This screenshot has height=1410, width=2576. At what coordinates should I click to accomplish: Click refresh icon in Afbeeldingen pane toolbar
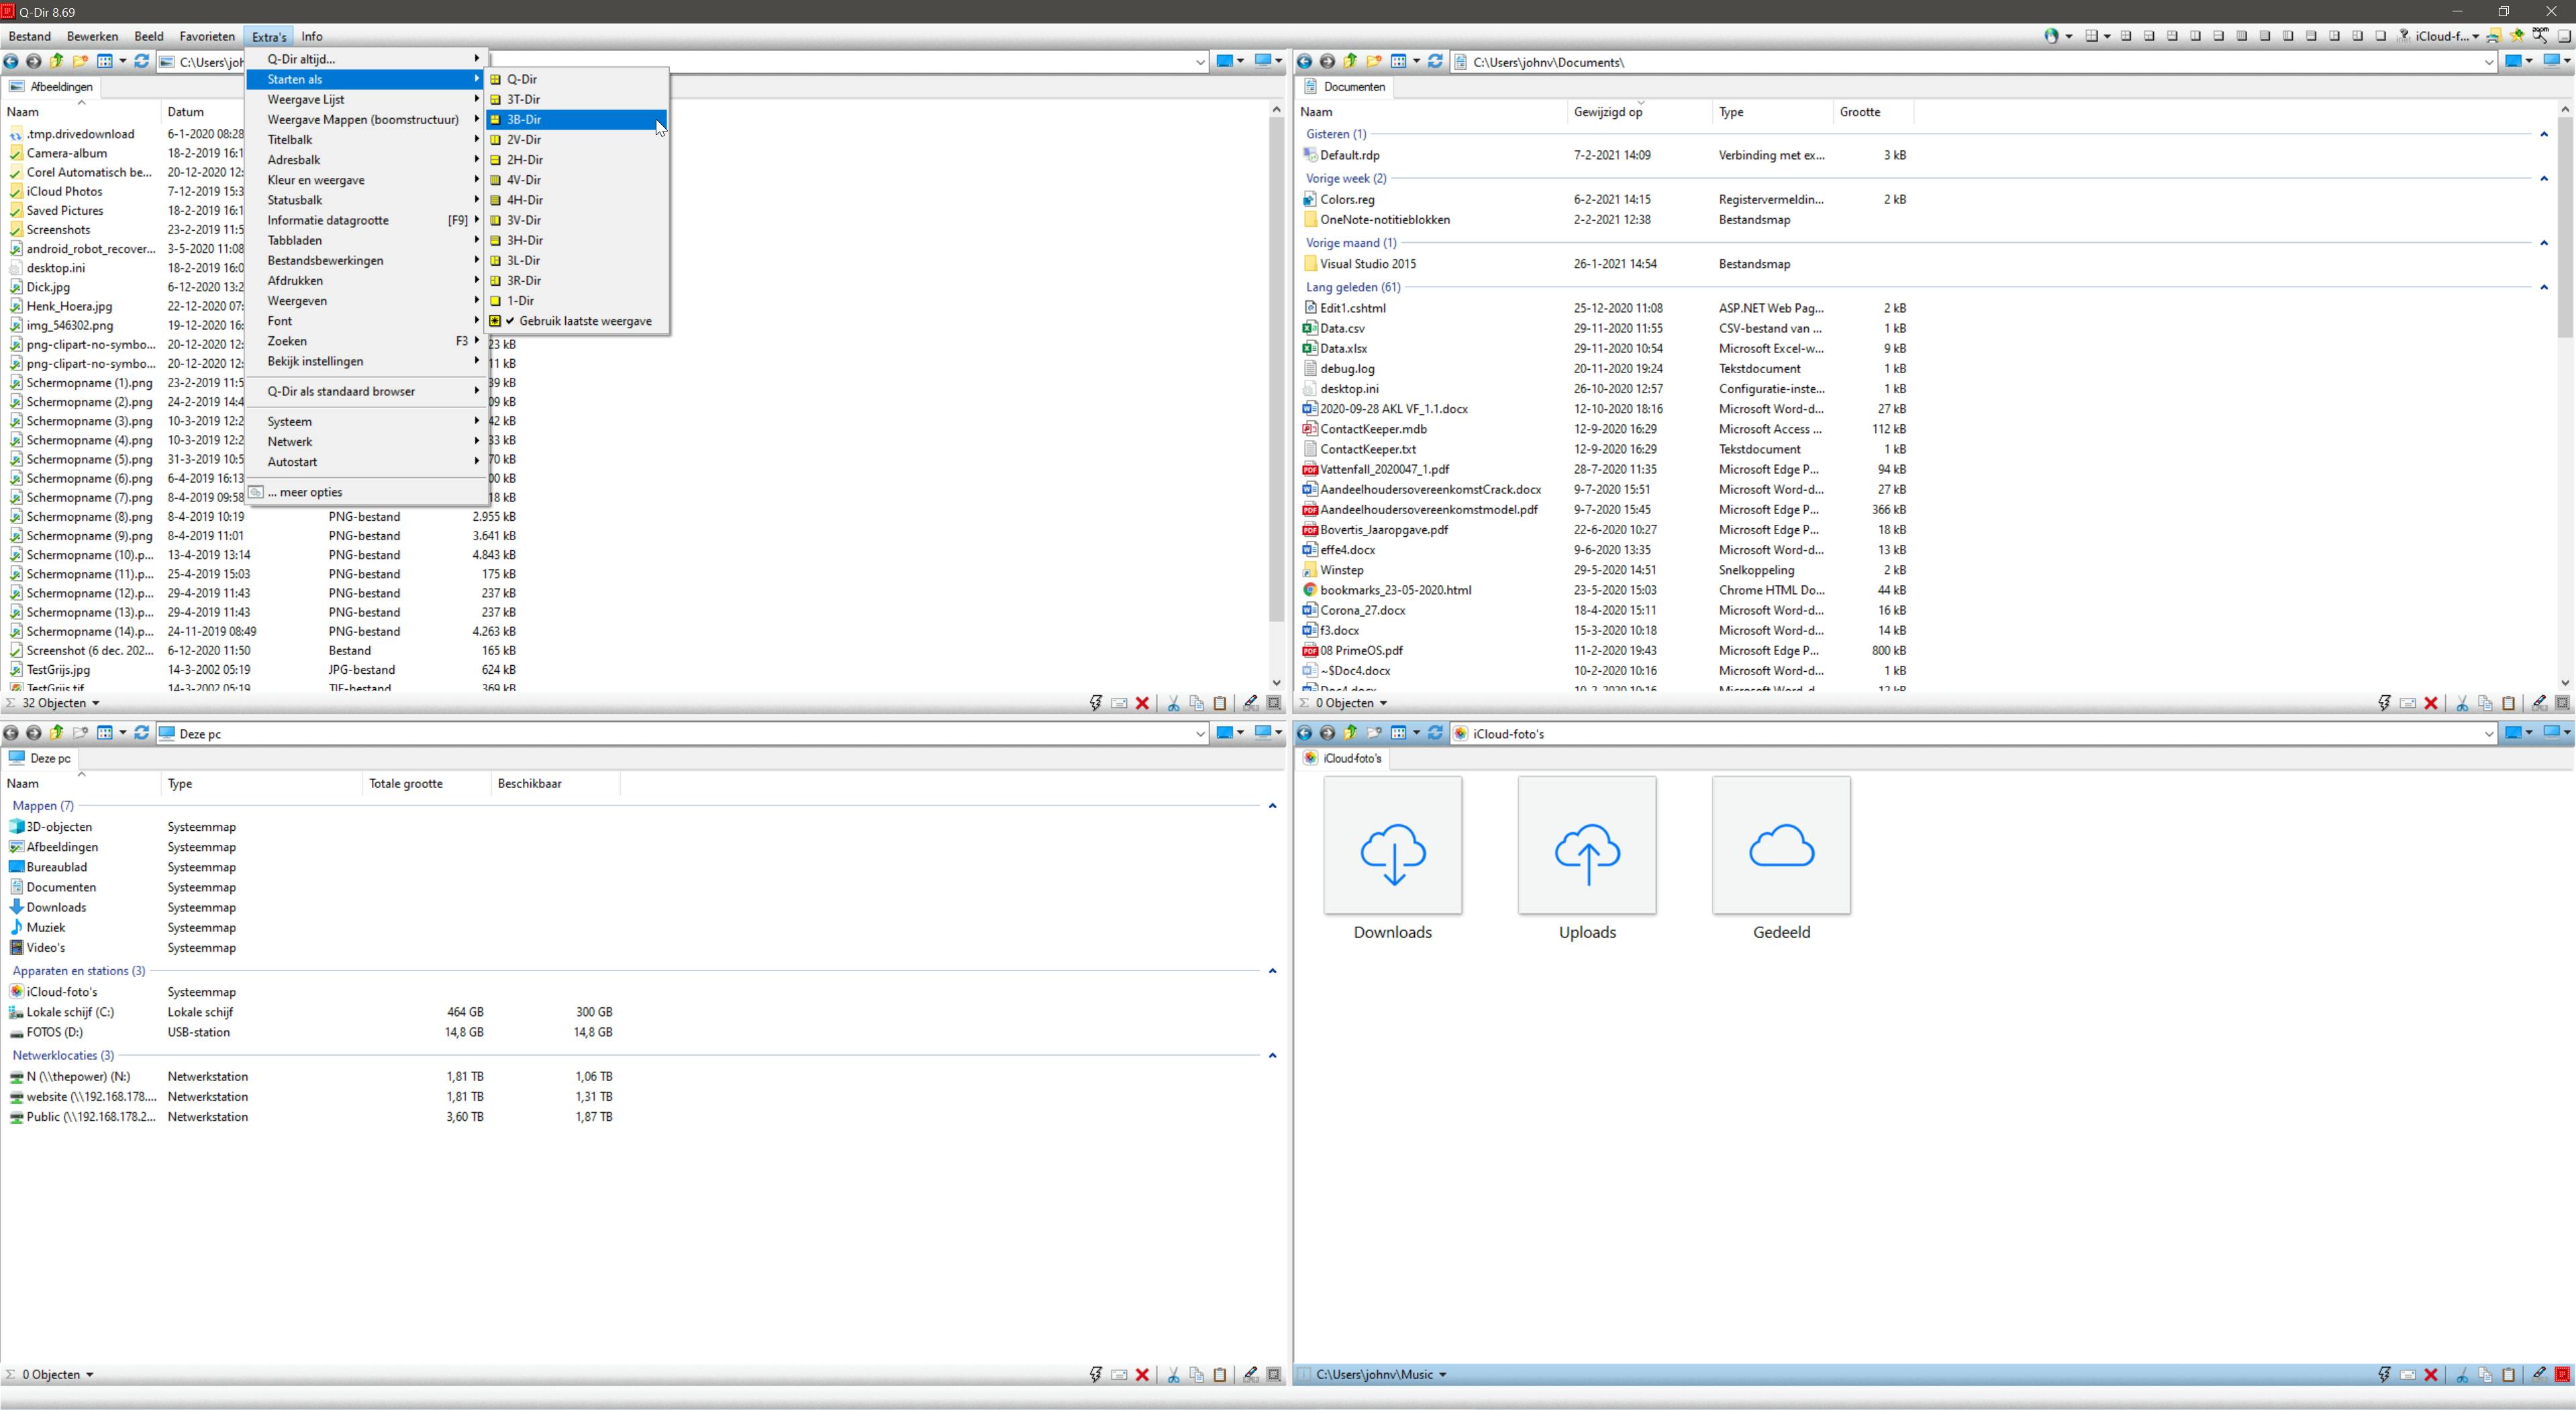(x=141, y=62)
